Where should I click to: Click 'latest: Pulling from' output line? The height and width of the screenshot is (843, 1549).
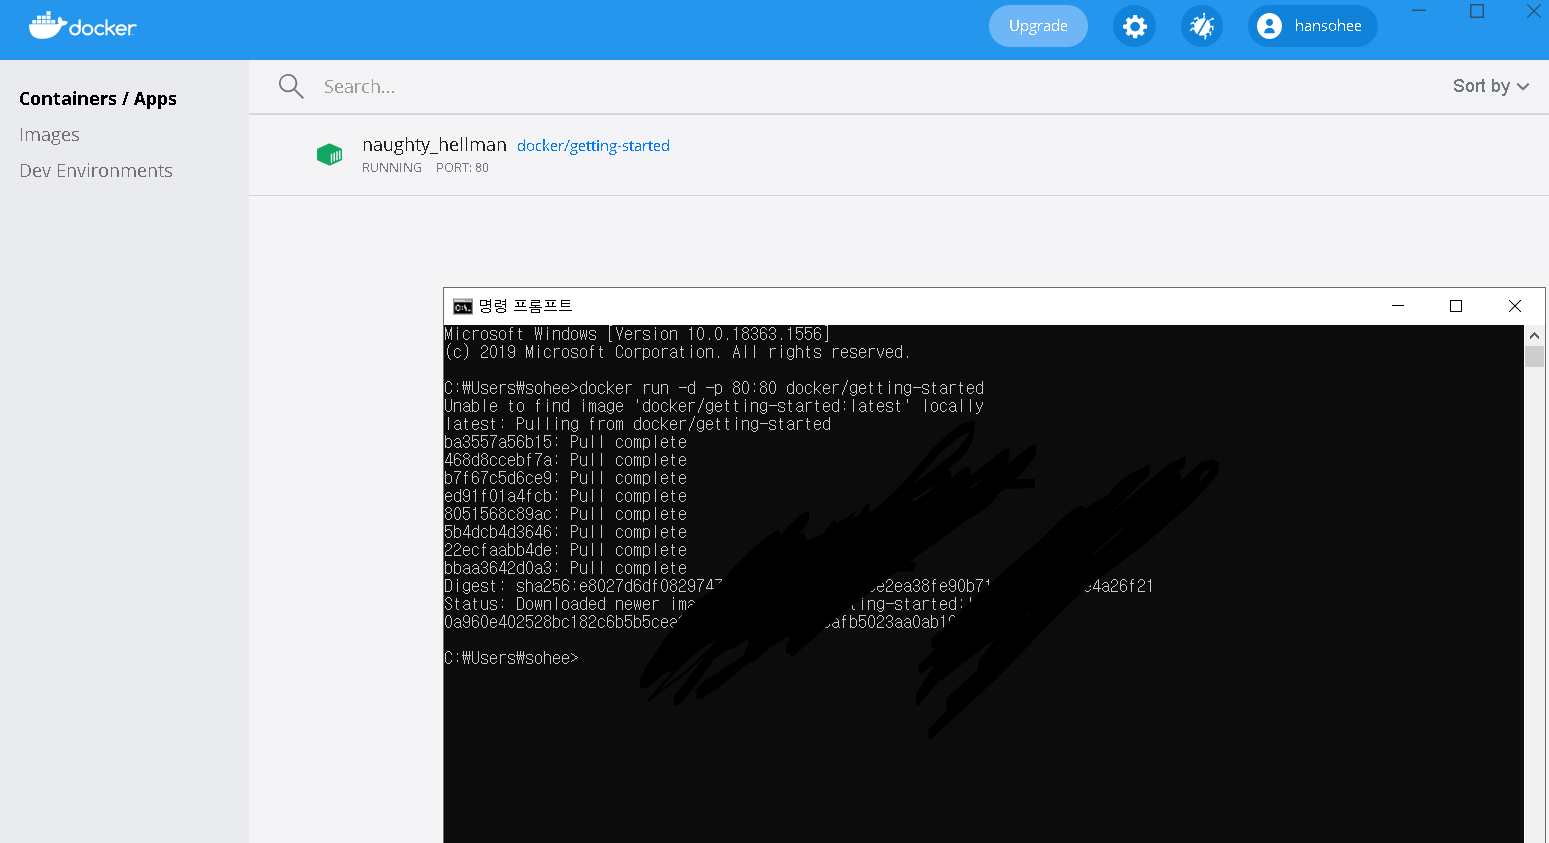point(637,424)
